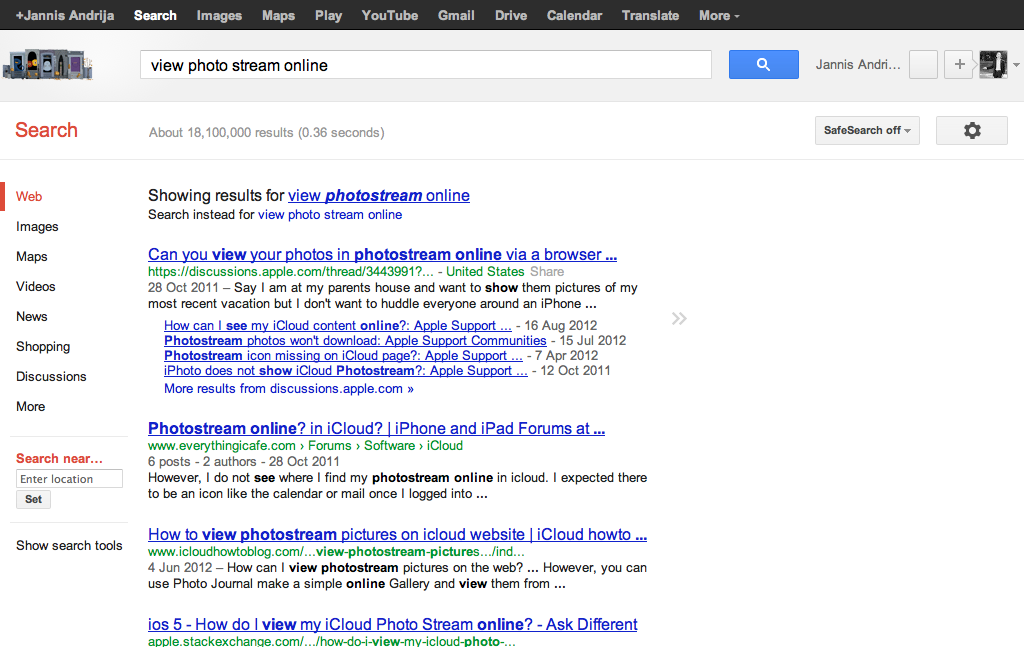The width and height of the screenshot is (1024, 647).
Task: Select Images in the top black bar
Action: pyautogui.click(x=219, y=15)
